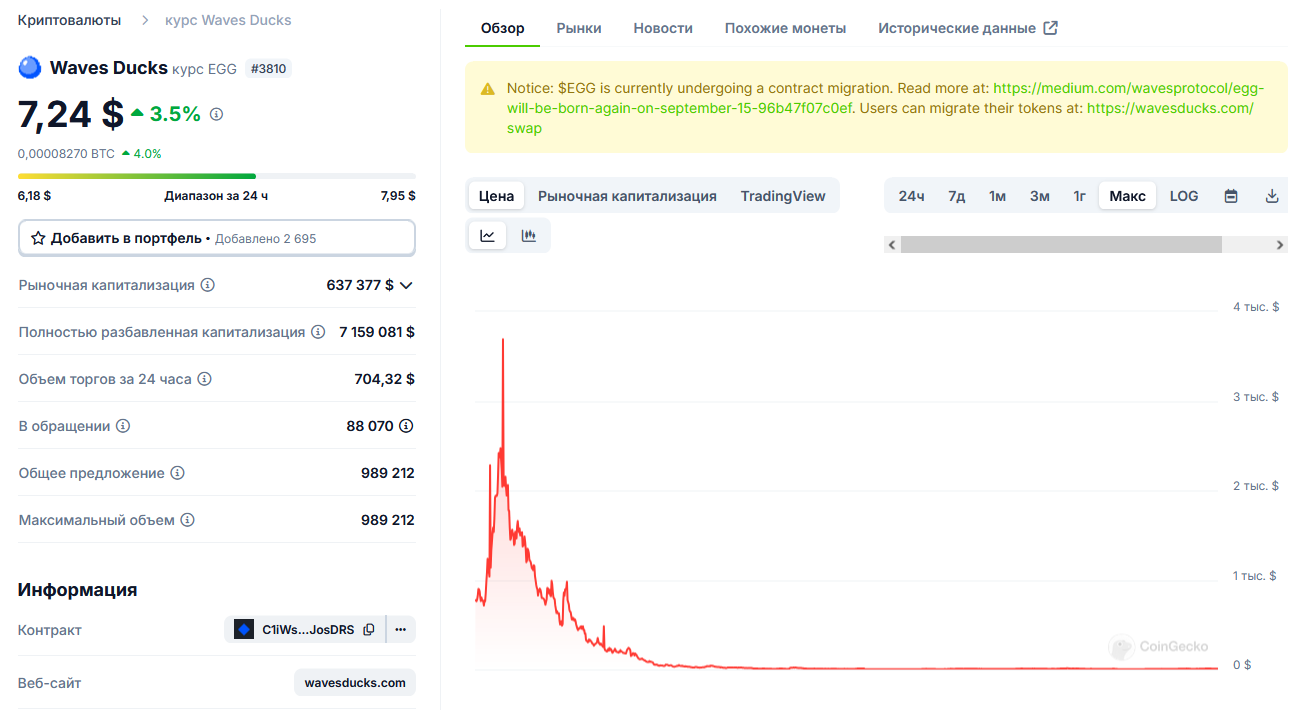Click the 1 тыс. $ axis label
The height and width of the screenshot is (710, 1304).
click(x=1255, y=576)
